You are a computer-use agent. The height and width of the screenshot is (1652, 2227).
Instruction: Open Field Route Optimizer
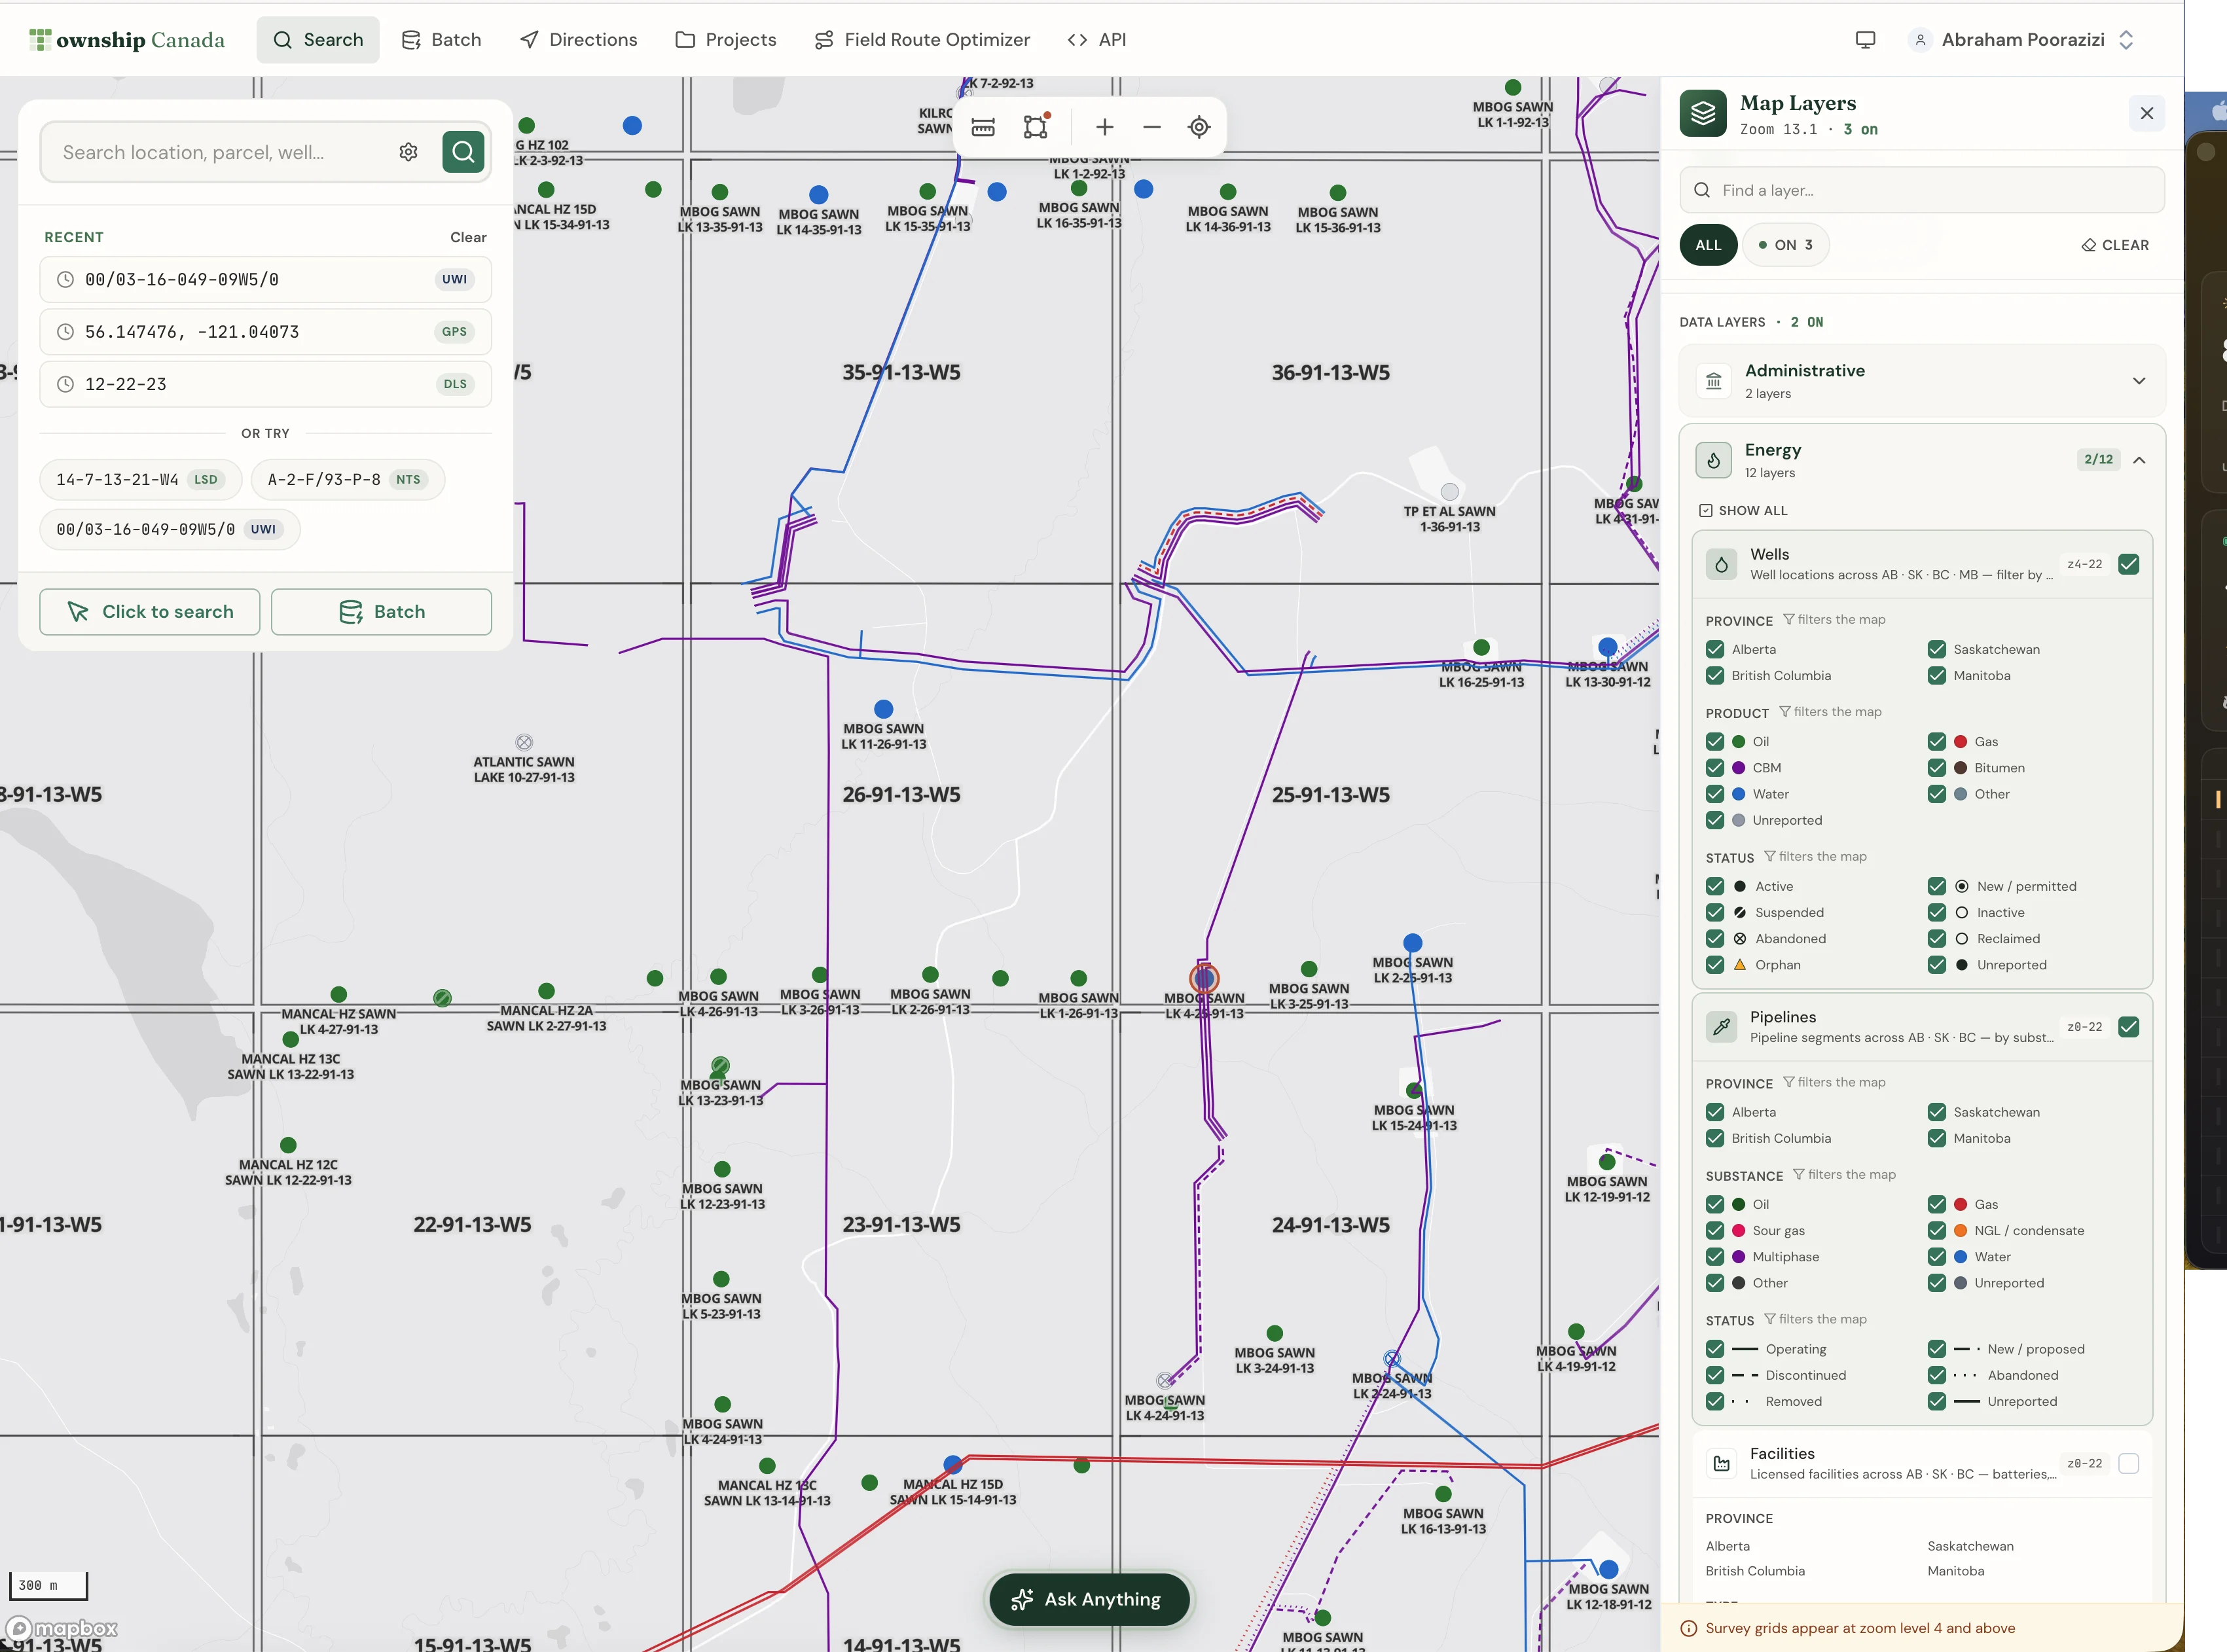pyautogui.click(x=922, y=40)
